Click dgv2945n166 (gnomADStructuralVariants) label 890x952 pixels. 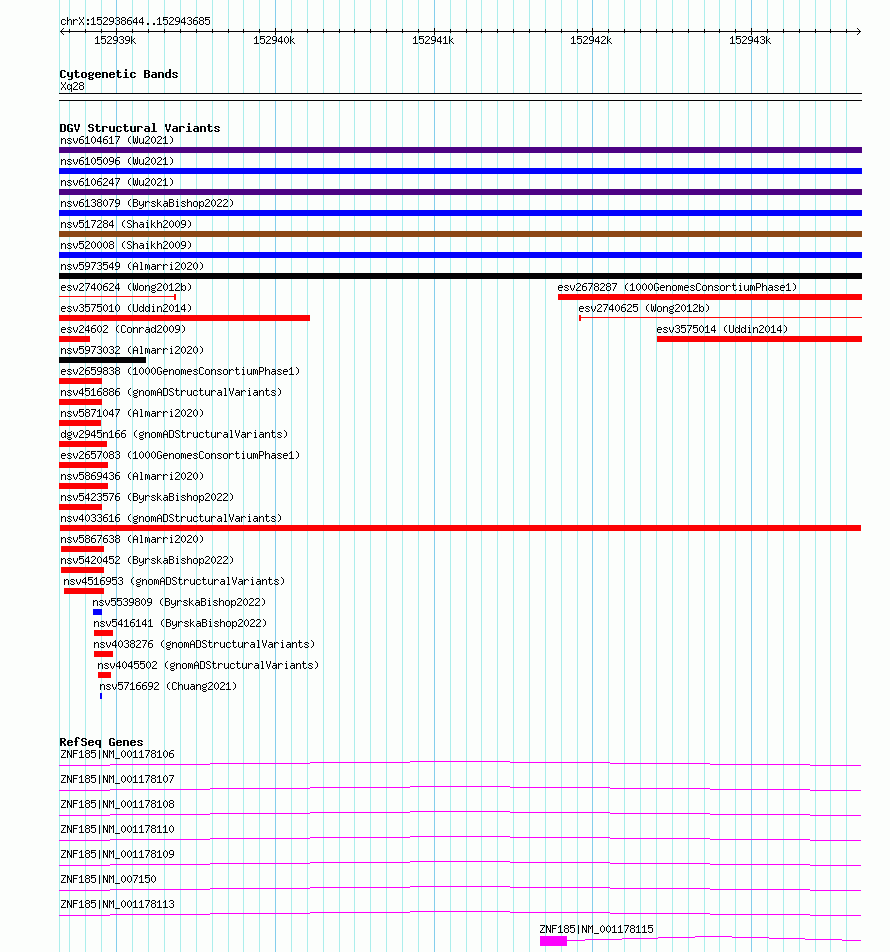click(x=174, y=435)
